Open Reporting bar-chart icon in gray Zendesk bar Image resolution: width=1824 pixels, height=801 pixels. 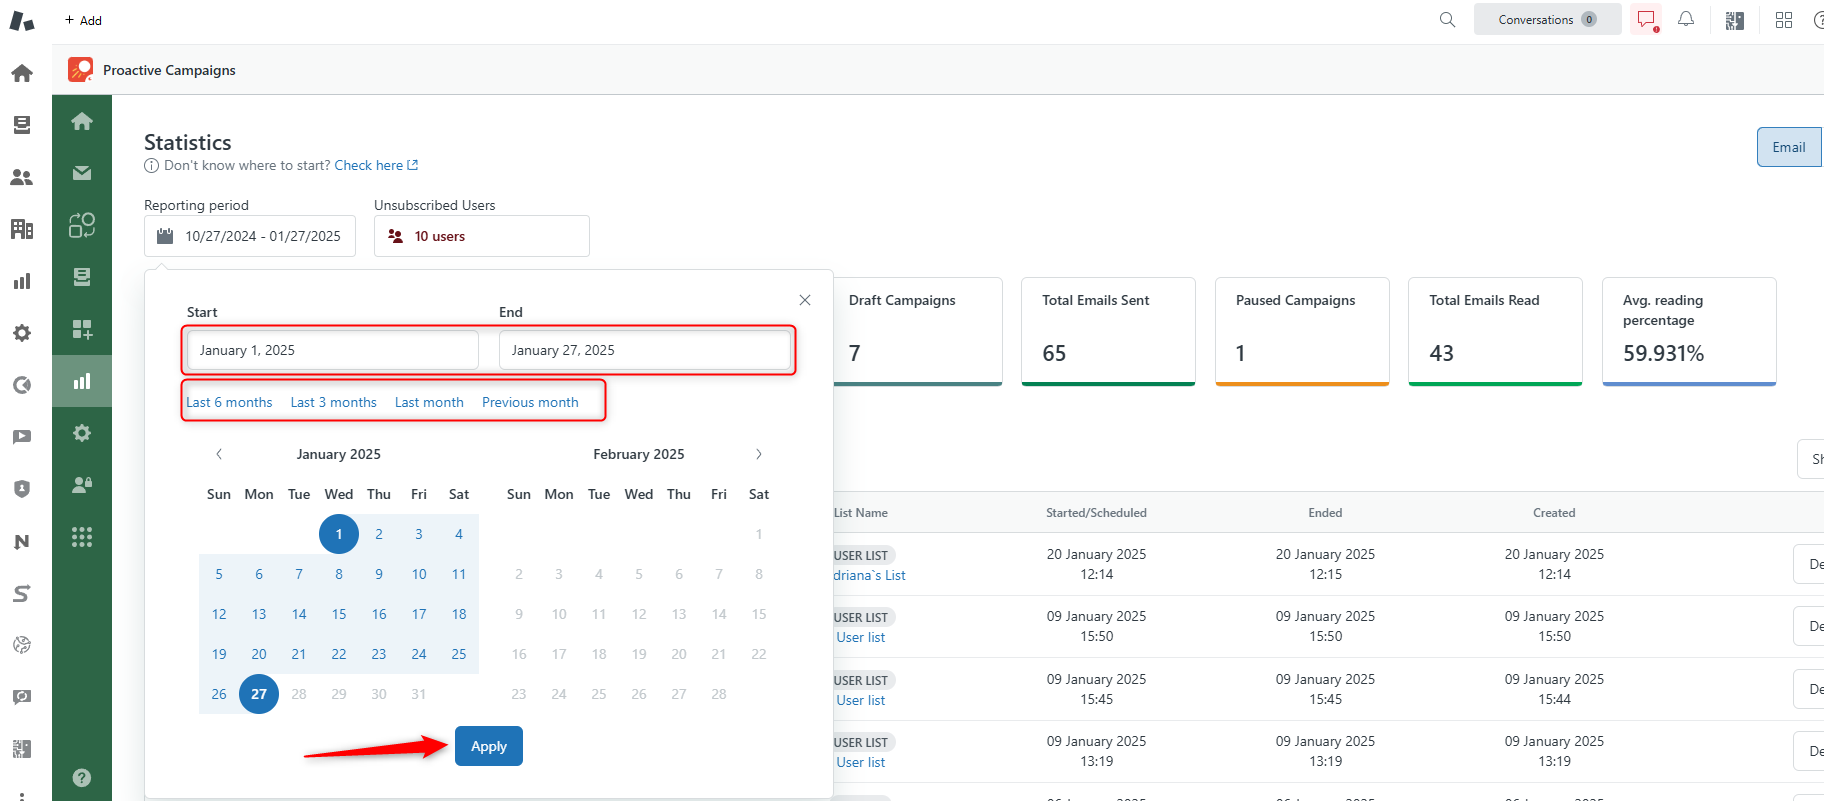tap(22, 281)
